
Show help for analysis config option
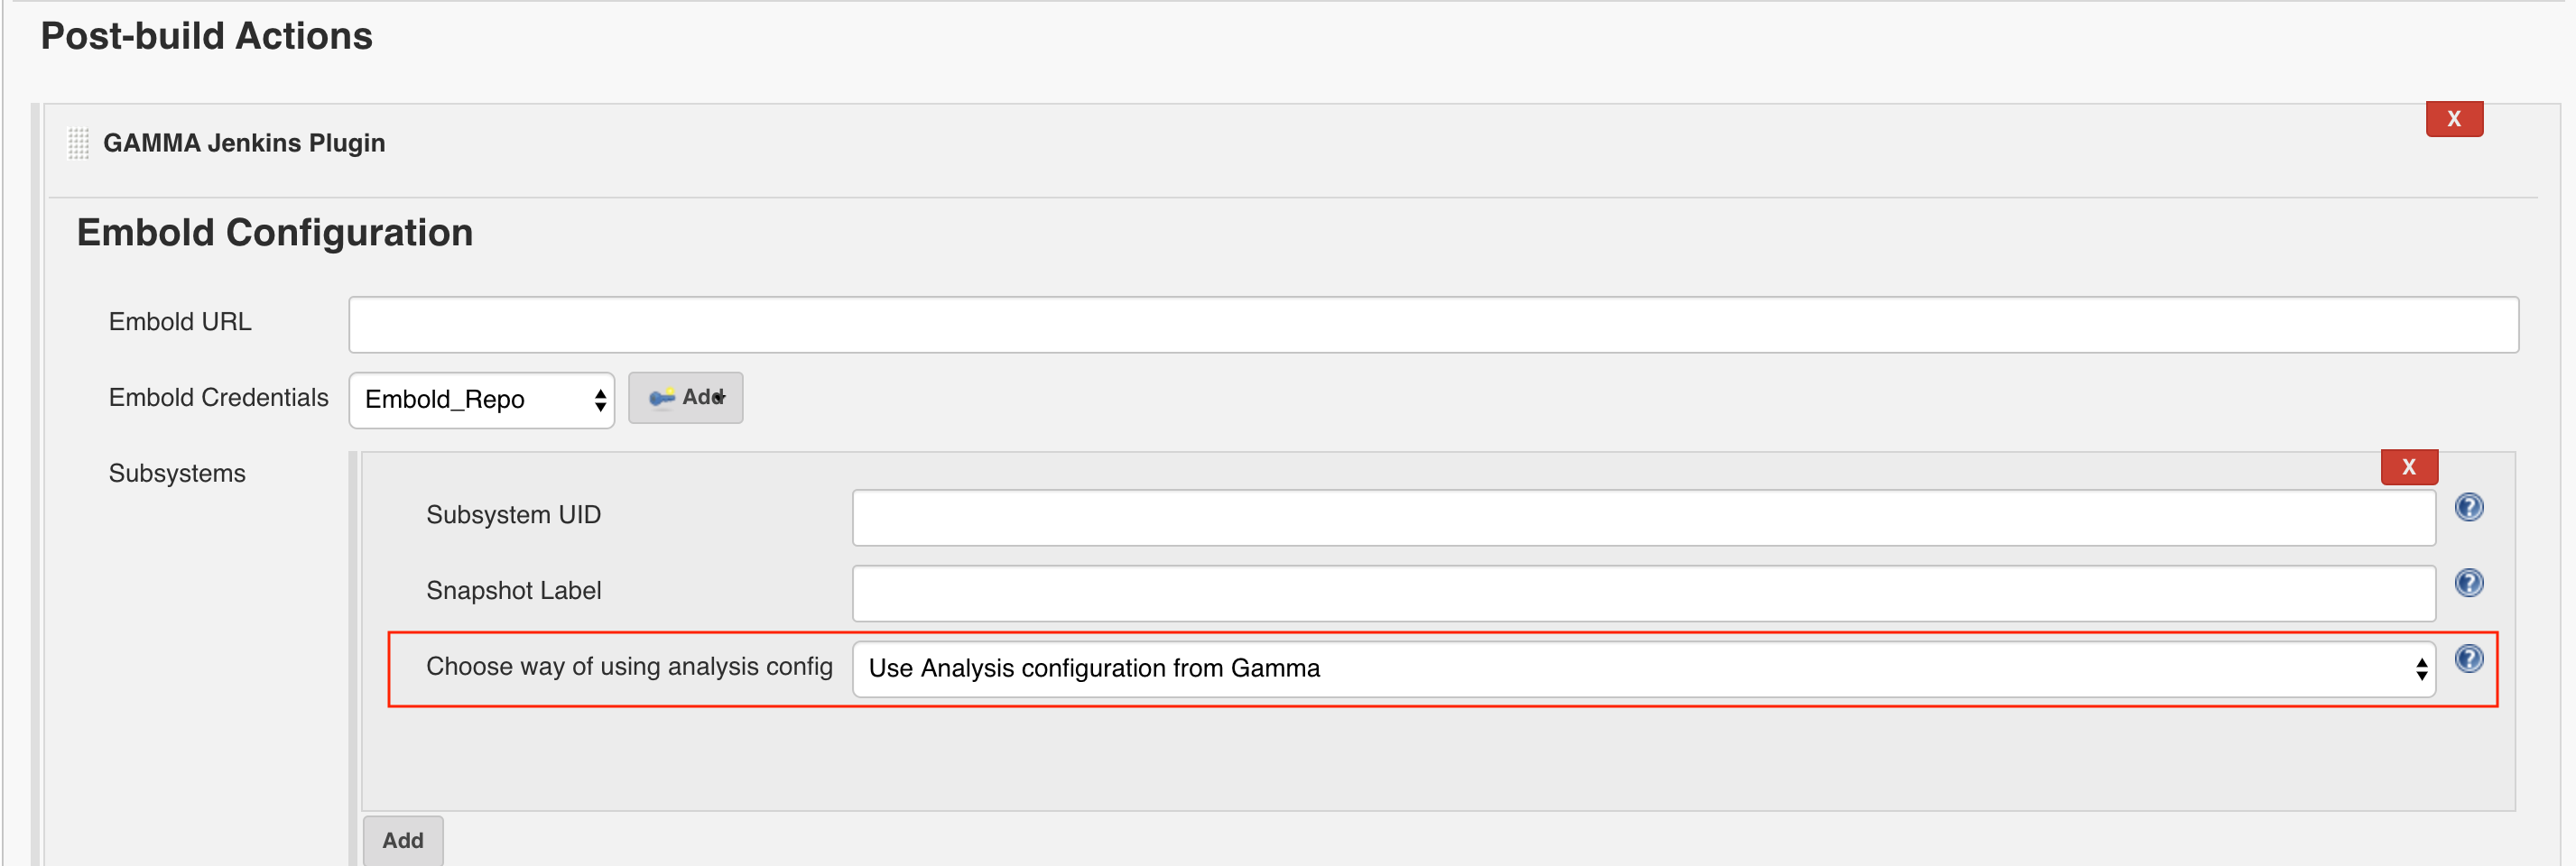2469,659
